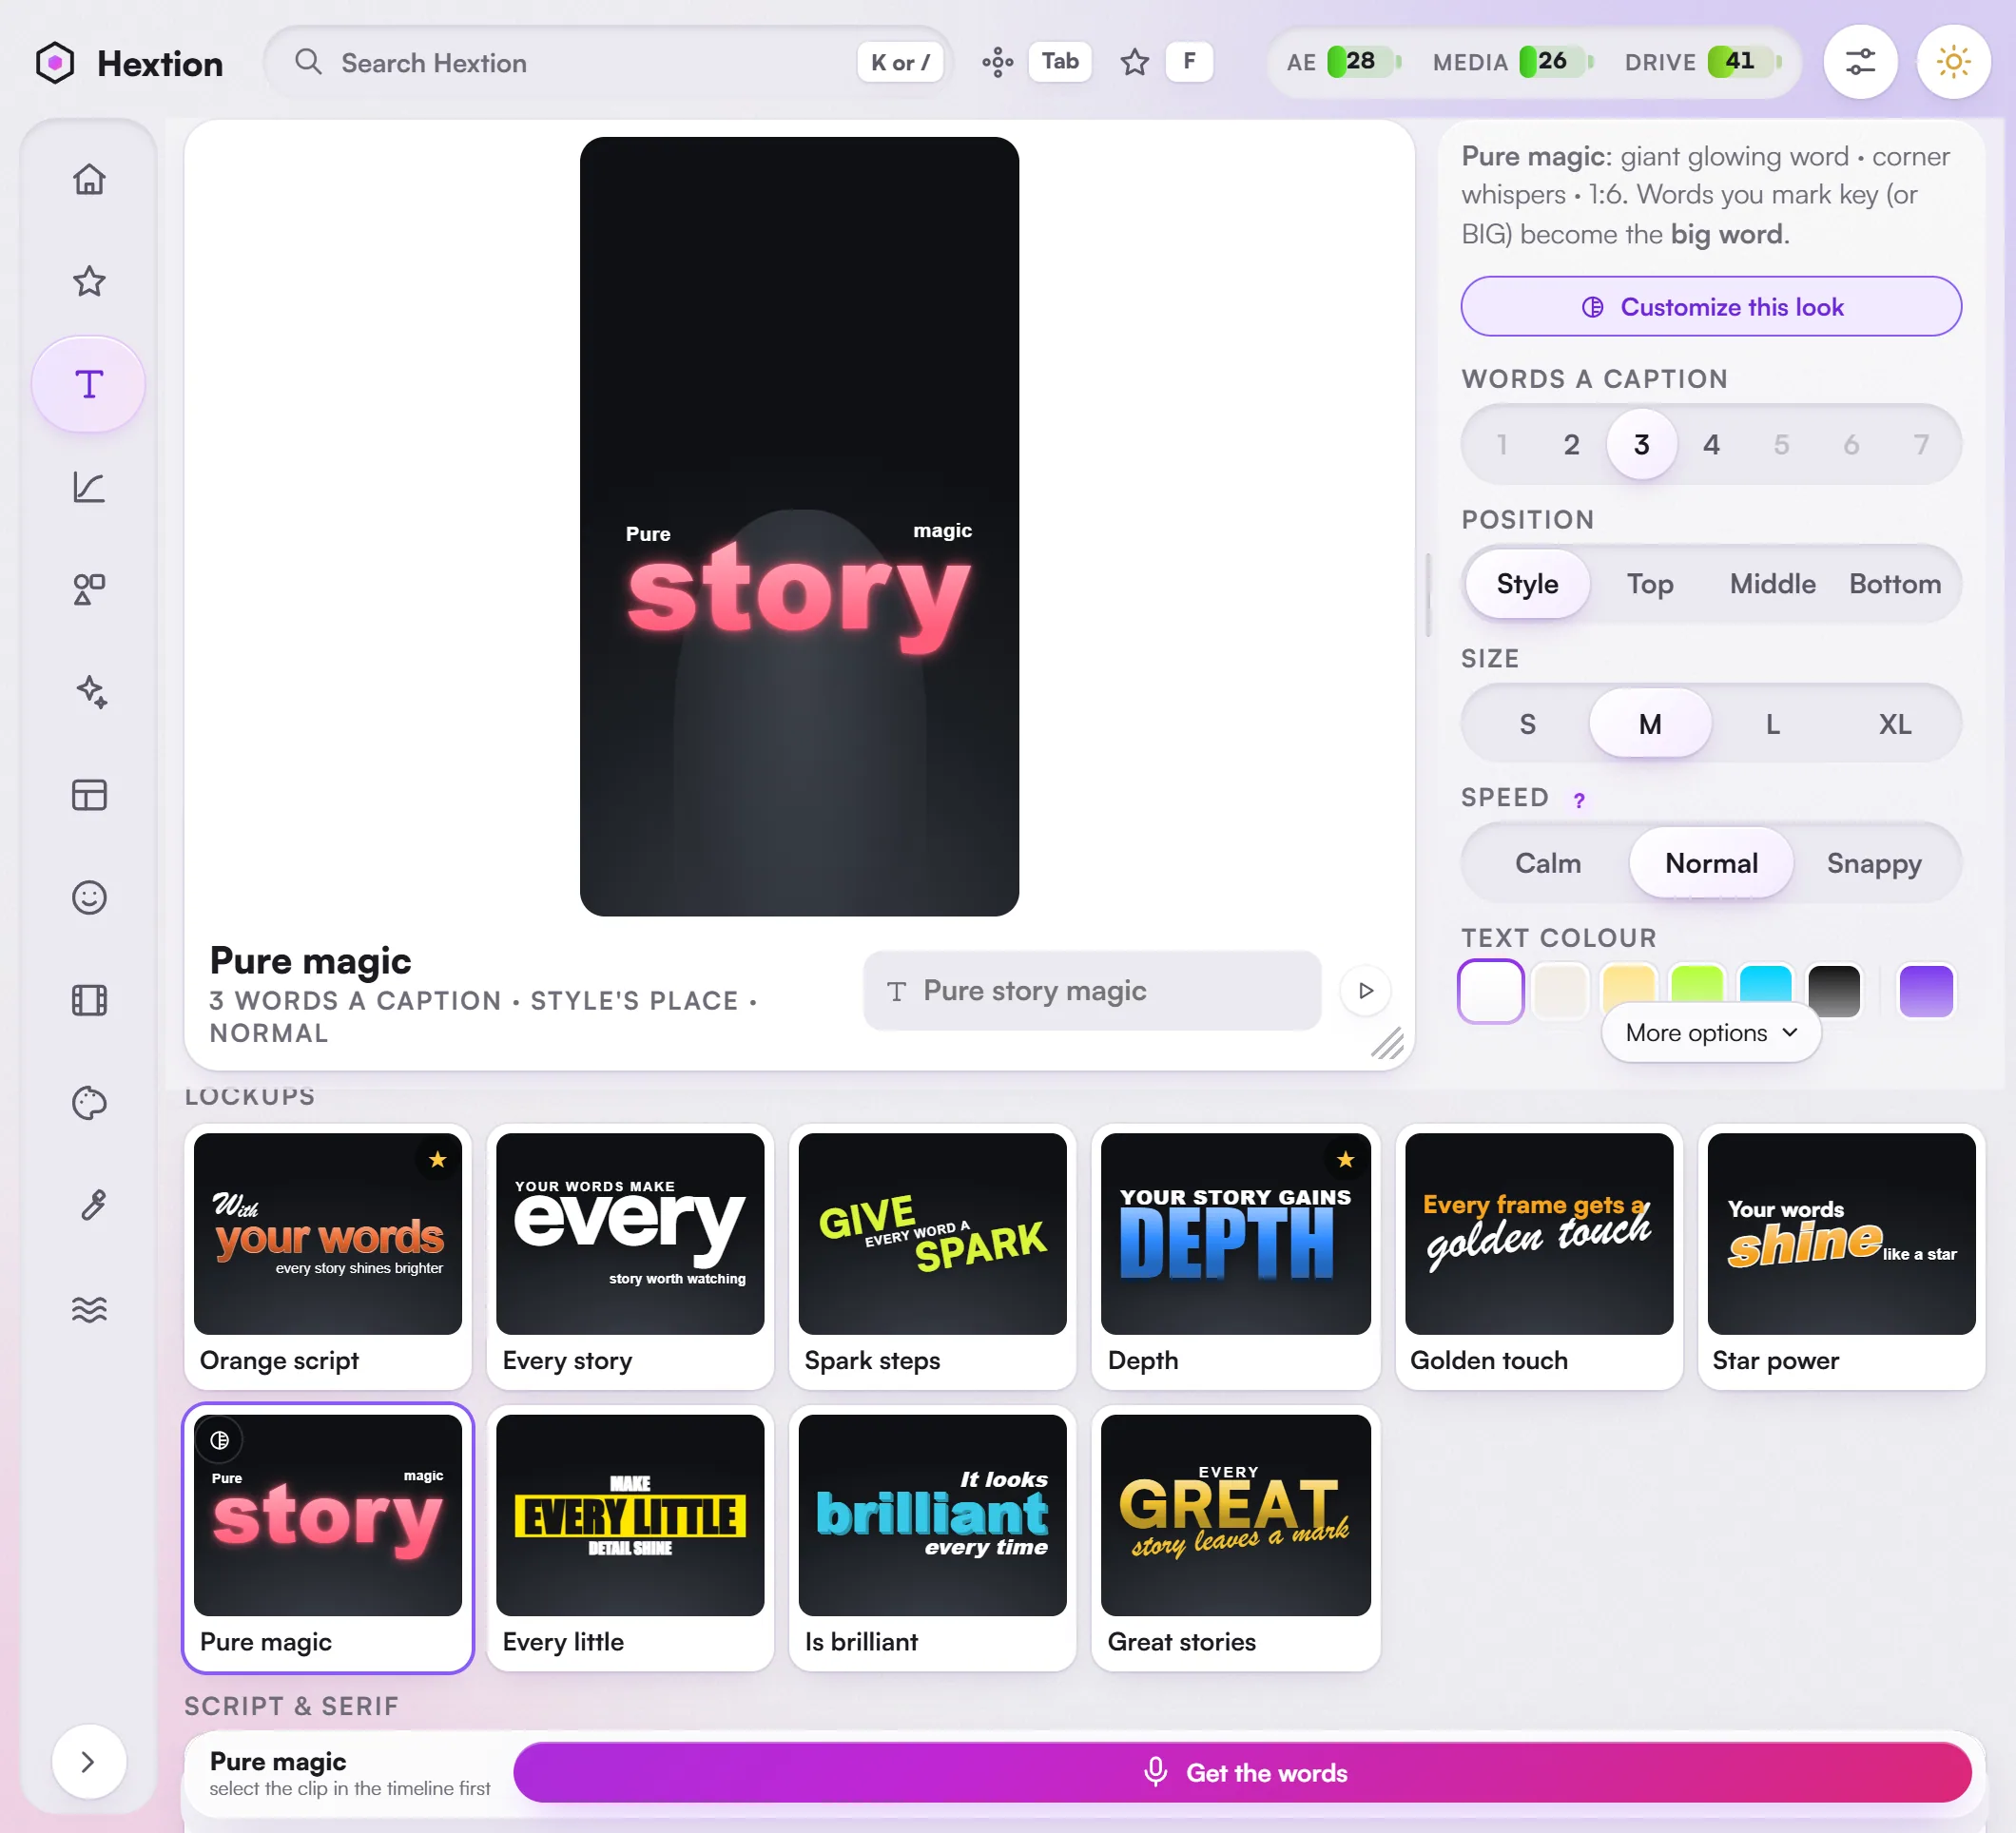Open the waves icon in sidebar

tap(89, 1308)
